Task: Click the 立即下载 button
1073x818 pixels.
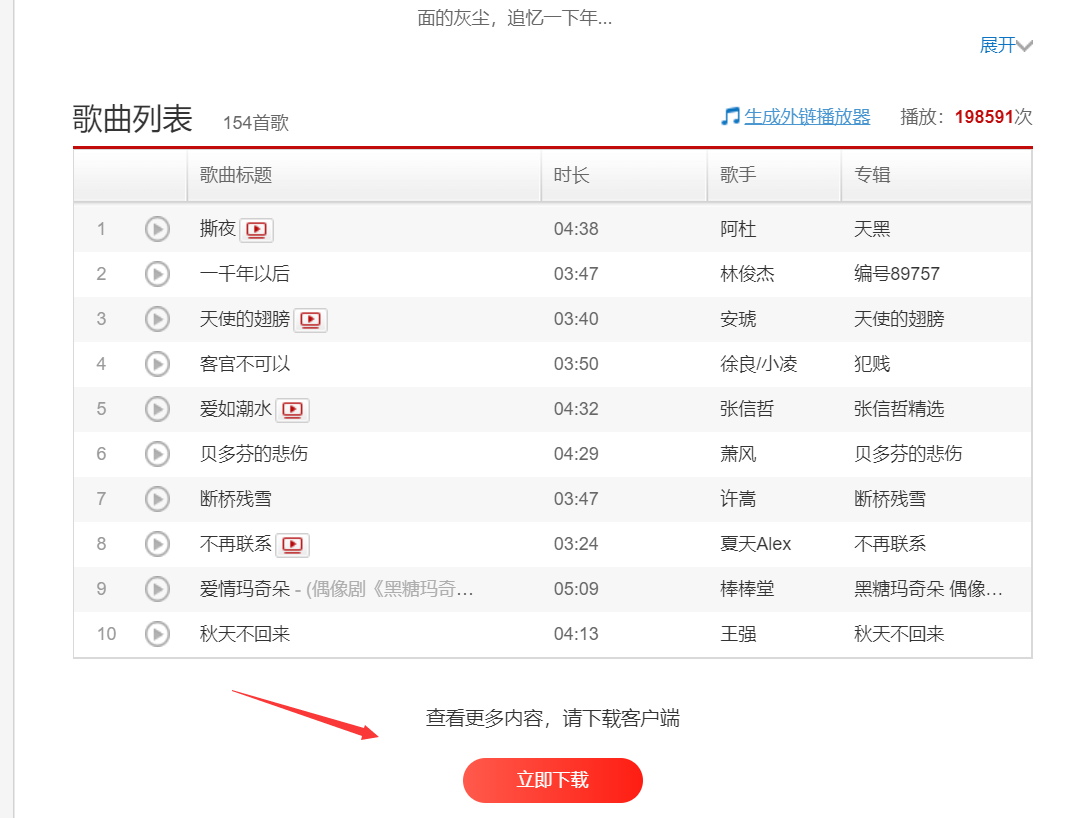Action: pos(552,781)
